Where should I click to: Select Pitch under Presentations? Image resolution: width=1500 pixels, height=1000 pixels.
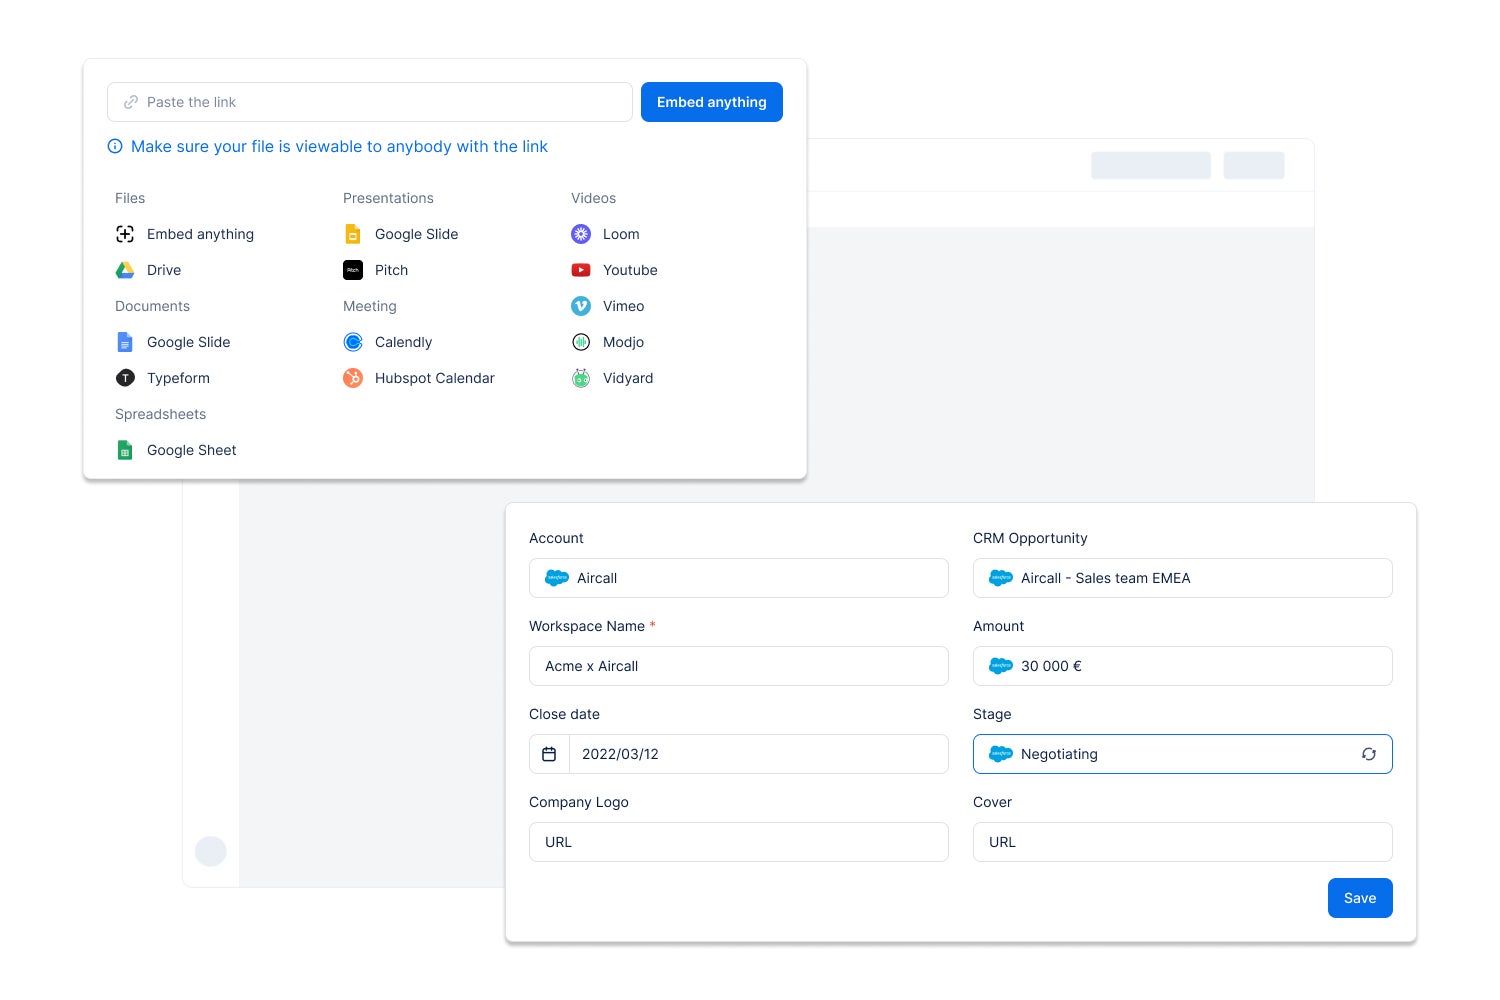[391, 270]
